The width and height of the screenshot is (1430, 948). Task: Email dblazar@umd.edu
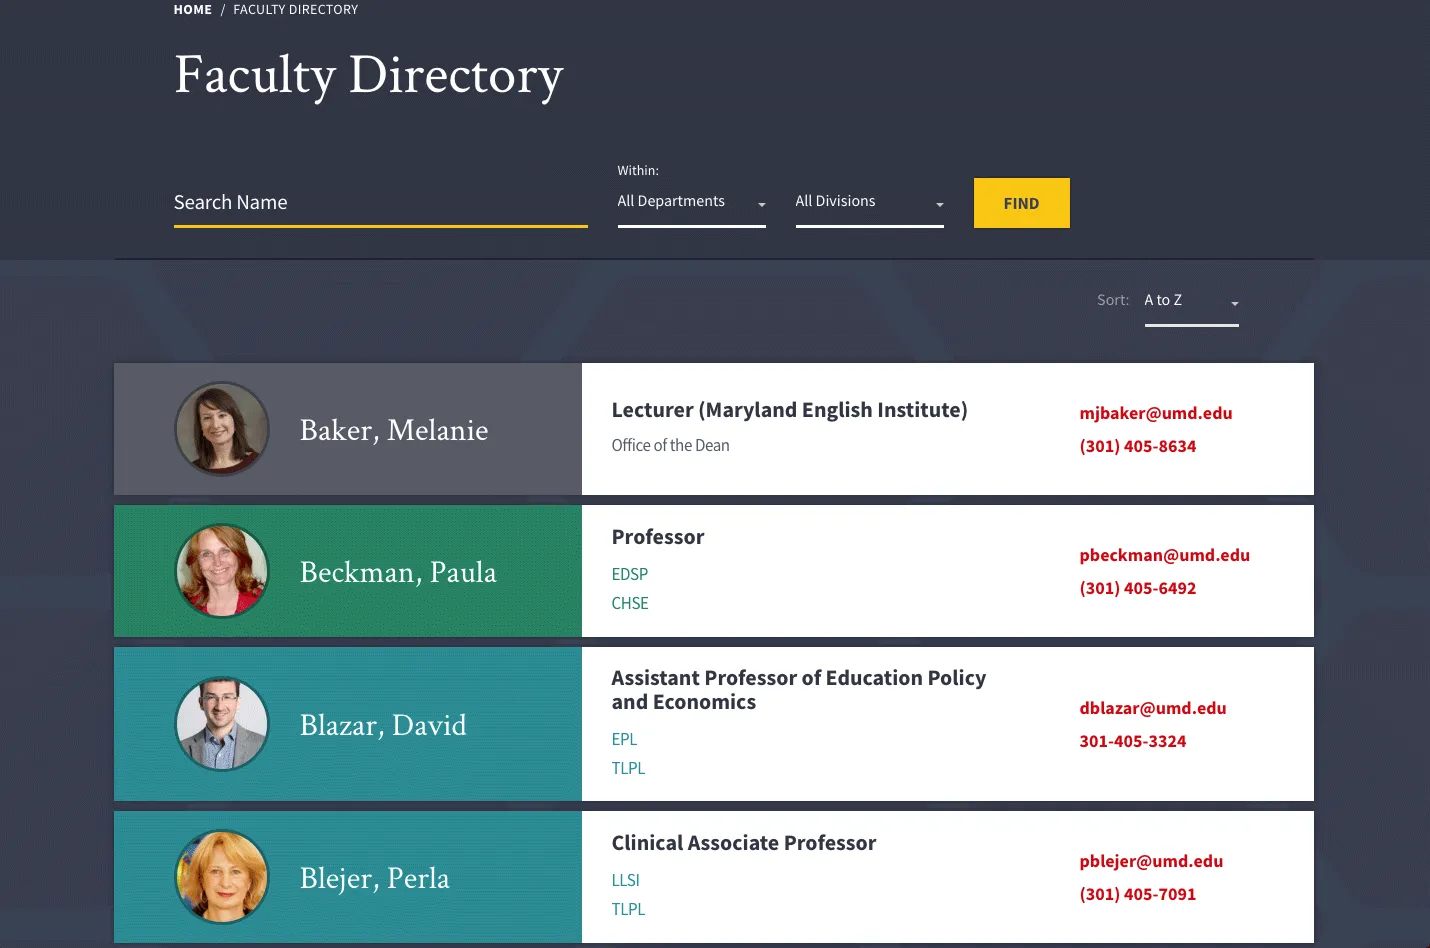pyautogui.click(x=1152, y=708)
